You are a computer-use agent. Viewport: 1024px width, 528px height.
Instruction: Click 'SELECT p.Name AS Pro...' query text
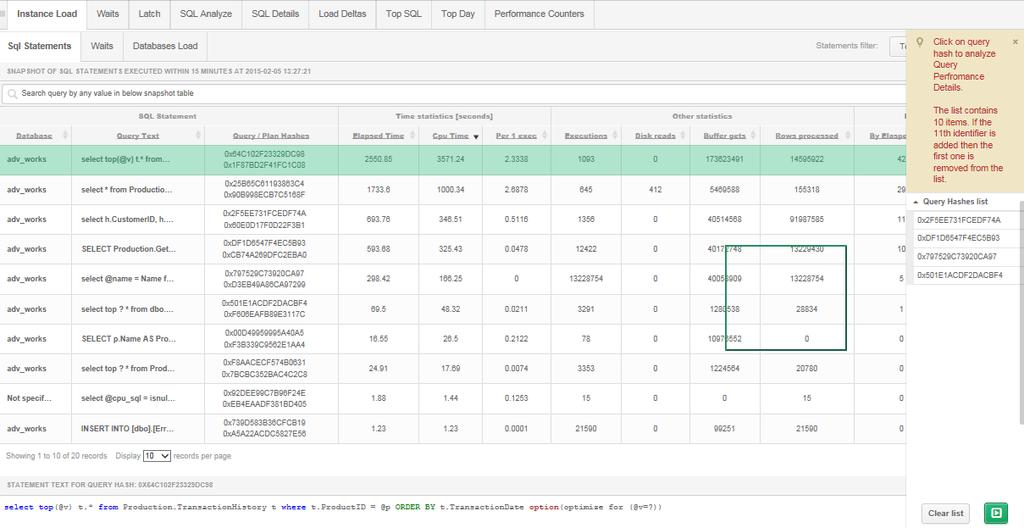point(129,338)
